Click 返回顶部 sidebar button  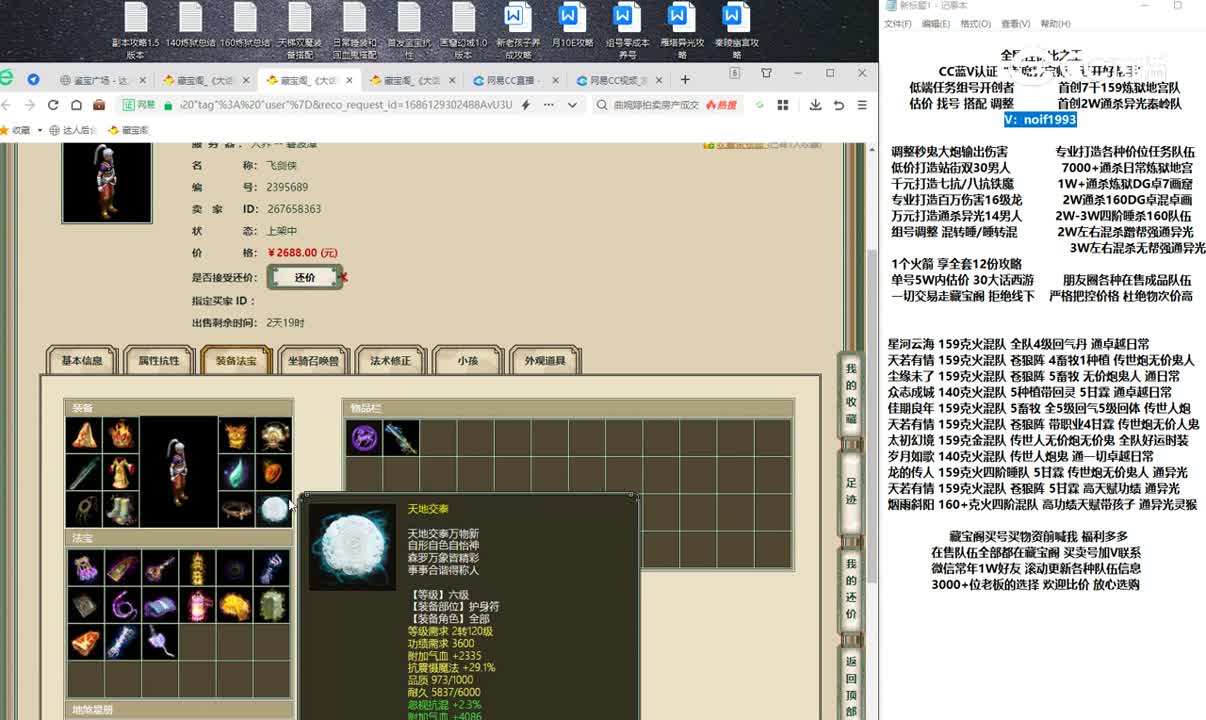point(851,684)
